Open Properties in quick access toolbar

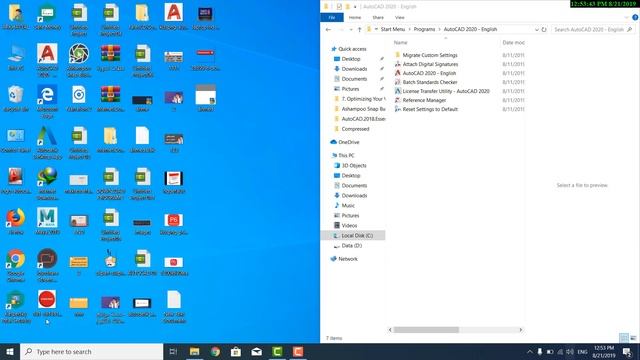pos(339,7)
